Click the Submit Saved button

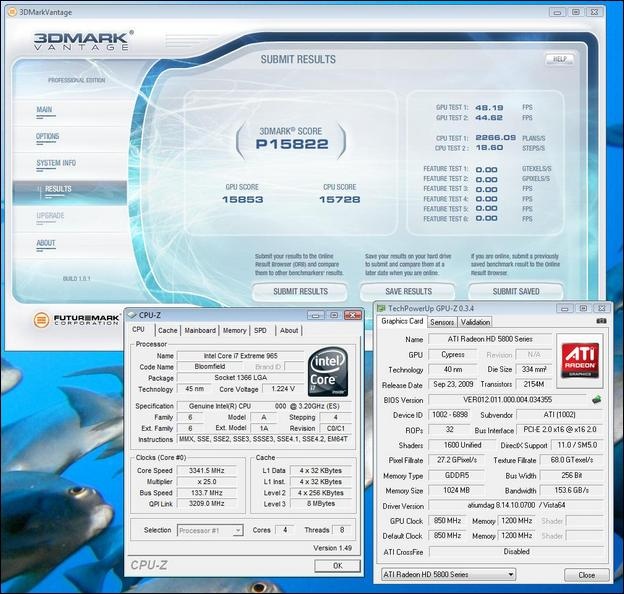tap(516, 292)
